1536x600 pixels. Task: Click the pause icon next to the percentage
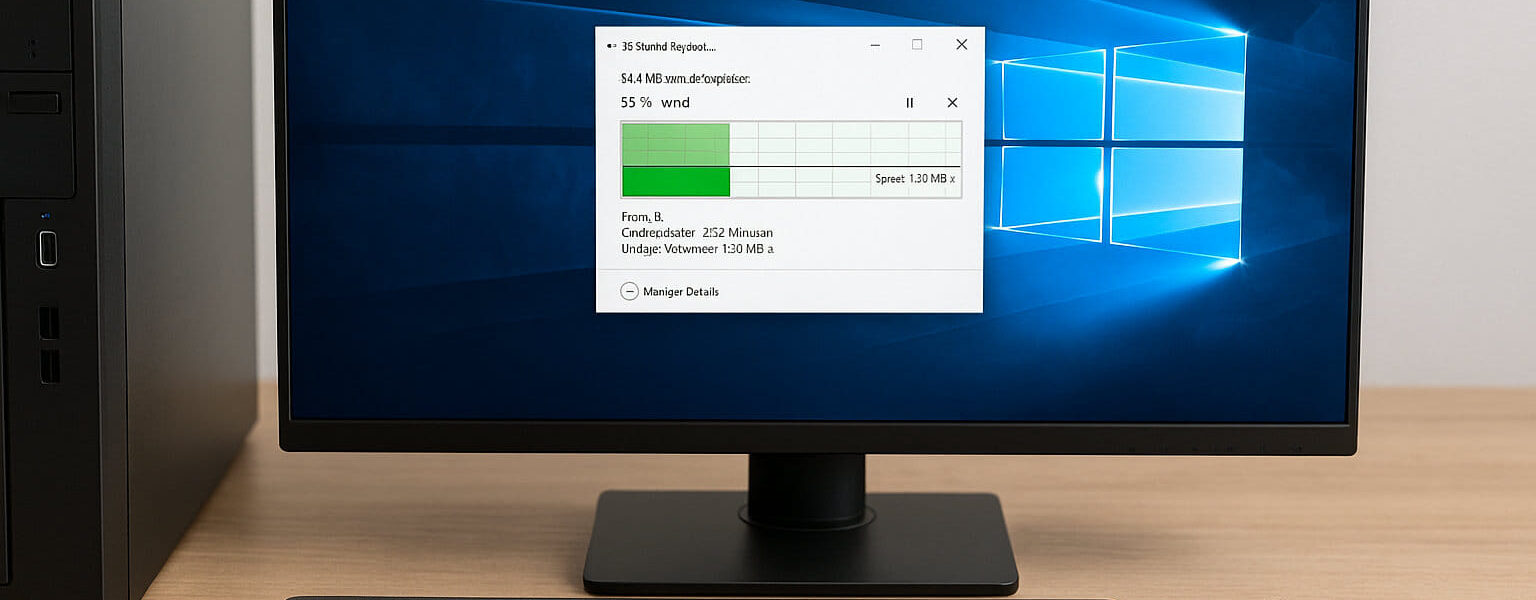click(909, 102)
